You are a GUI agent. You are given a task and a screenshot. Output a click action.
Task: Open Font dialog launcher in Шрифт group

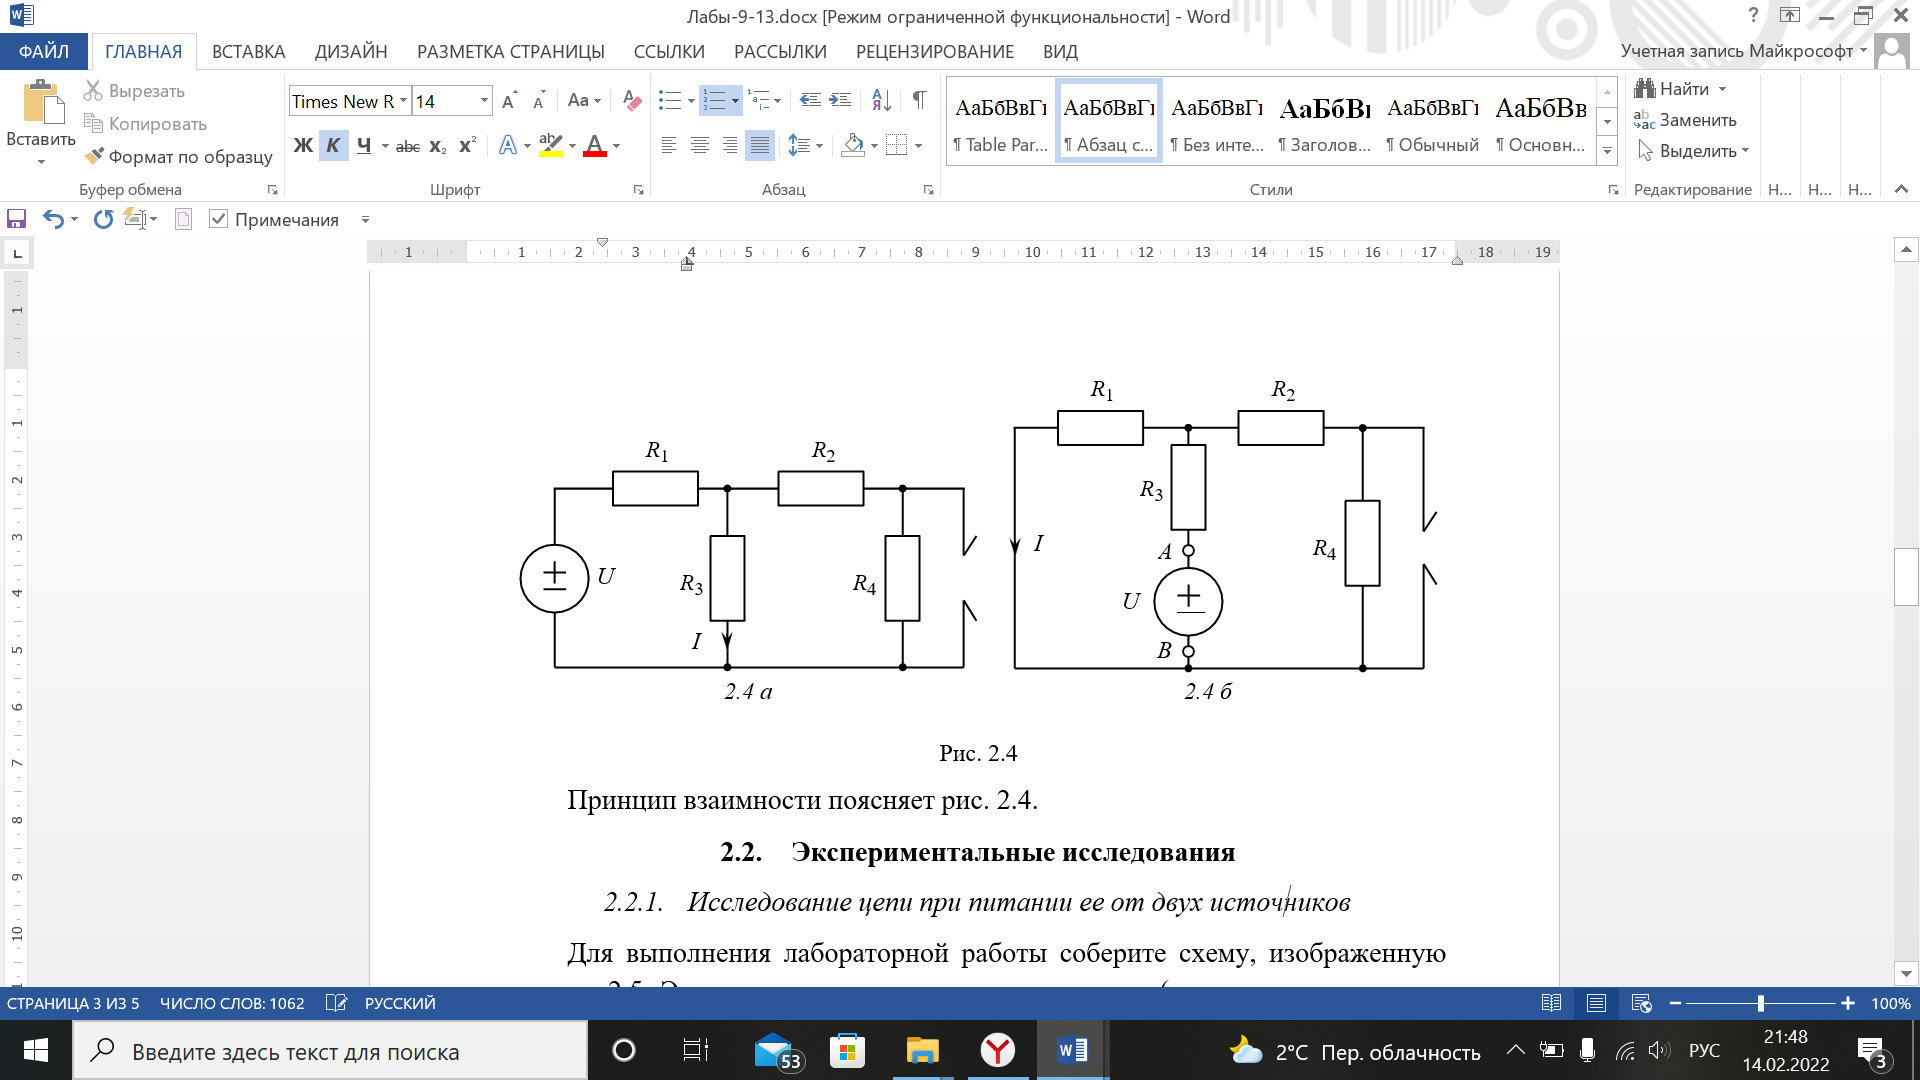point(639,190)
